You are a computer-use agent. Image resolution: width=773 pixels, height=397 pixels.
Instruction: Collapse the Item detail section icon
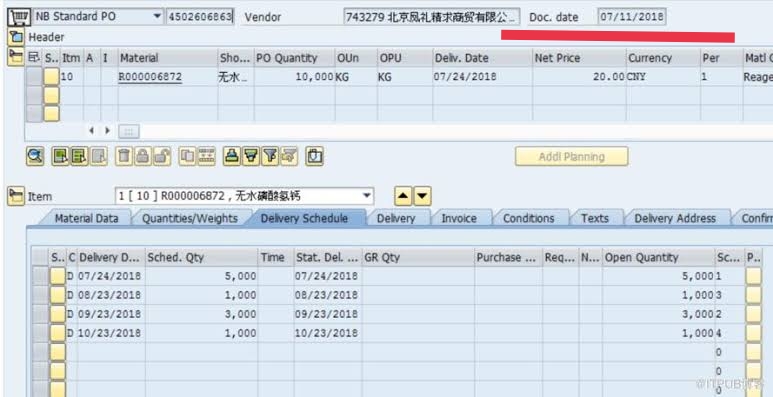coord(16,196)
